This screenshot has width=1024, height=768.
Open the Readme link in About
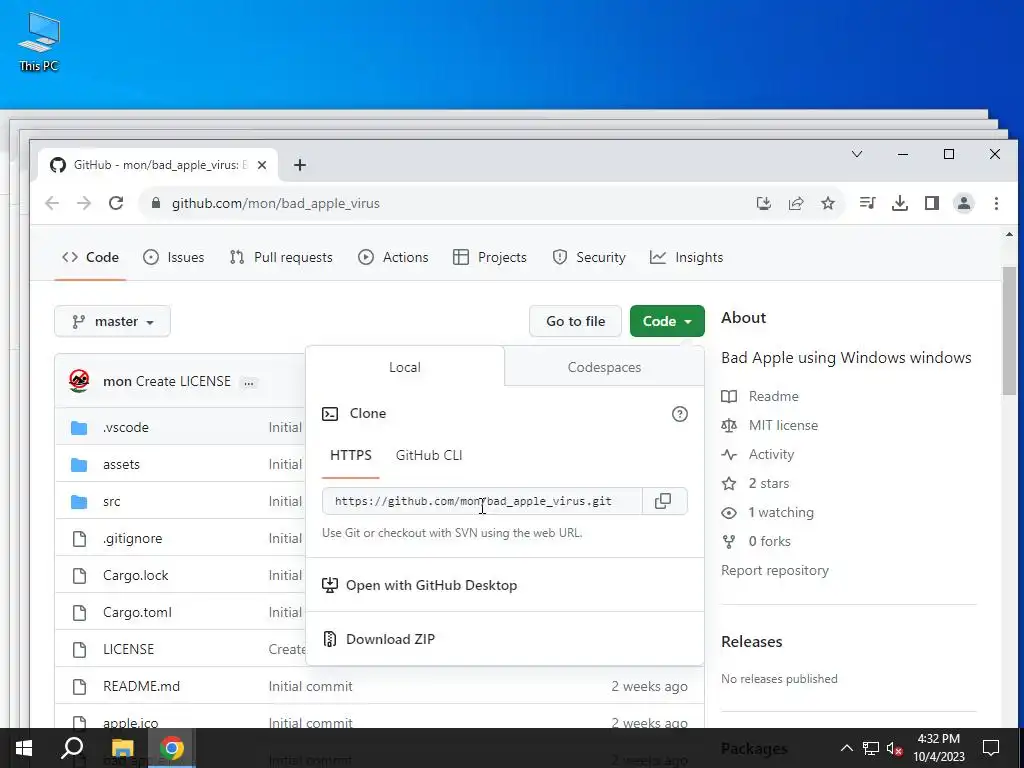[x=760, y=396]
